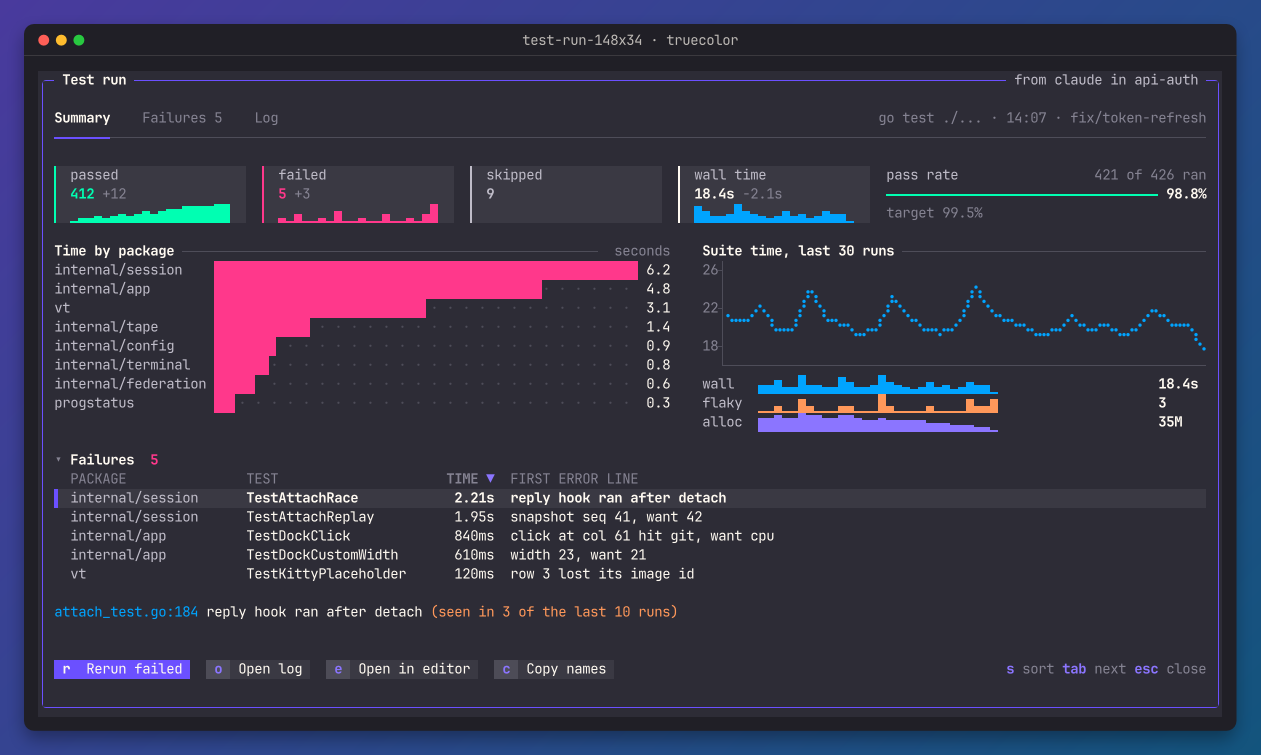Open the Failures 5 tab

(x=182, y=118)
